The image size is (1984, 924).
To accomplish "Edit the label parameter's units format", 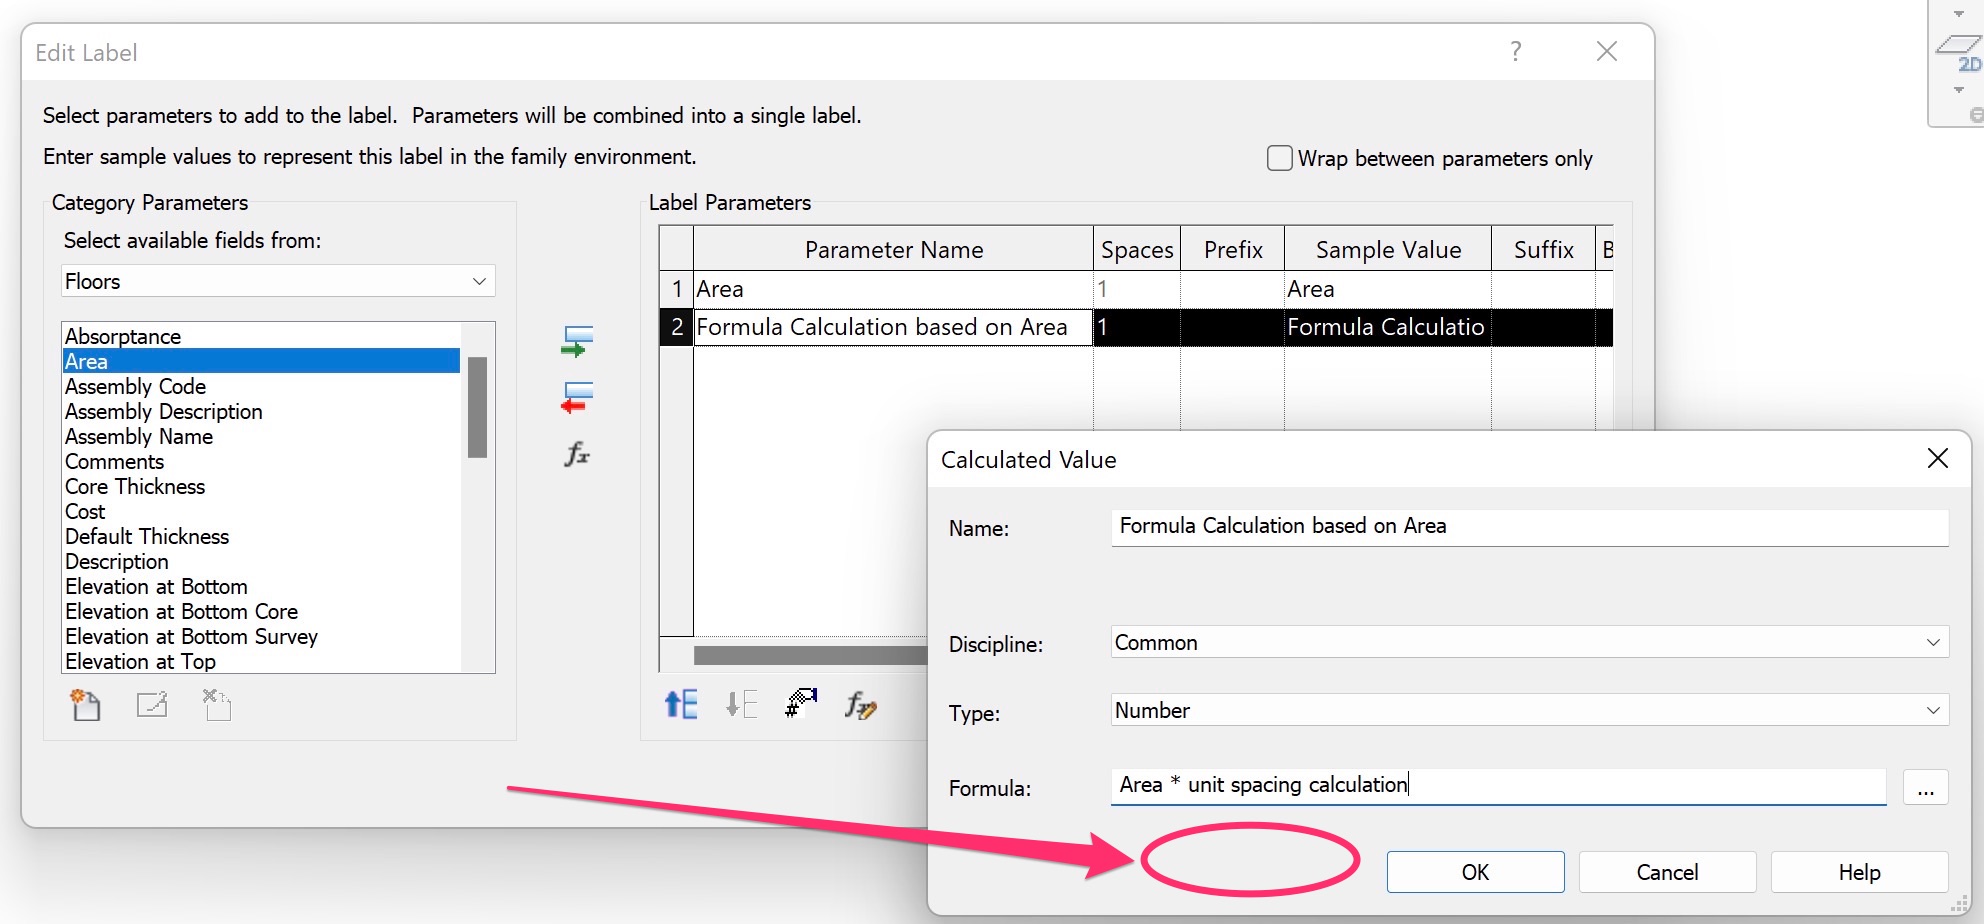I will coord(799,704).
